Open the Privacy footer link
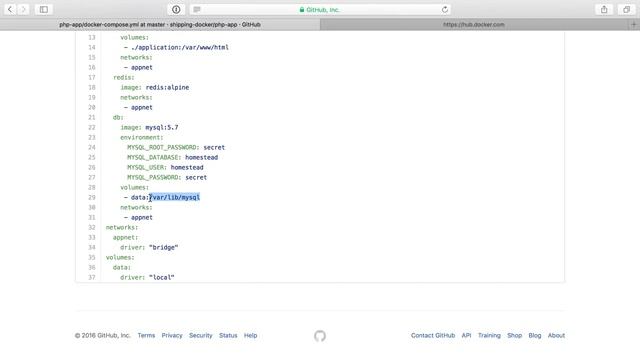 pyautogui.click(x=172, y=336)
